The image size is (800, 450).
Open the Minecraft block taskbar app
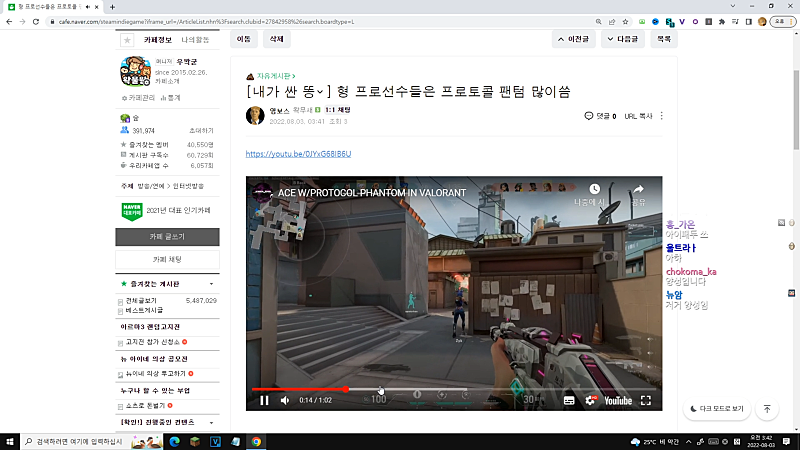pyautogui.click(x=195, y=441)
